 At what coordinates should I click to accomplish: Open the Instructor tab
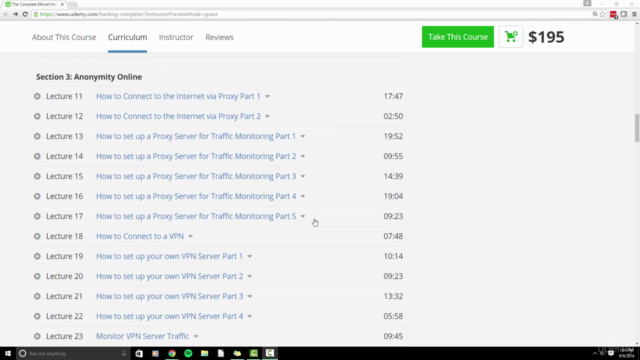tap(176, 37)
